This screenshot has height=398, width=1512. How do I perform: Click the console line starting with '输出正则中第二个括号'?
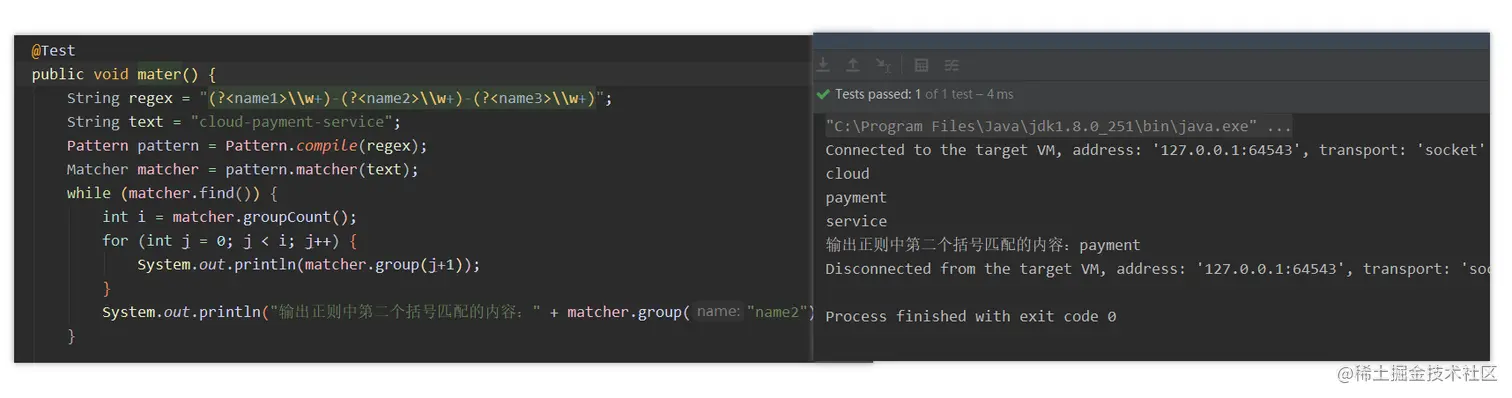(983, 245)
